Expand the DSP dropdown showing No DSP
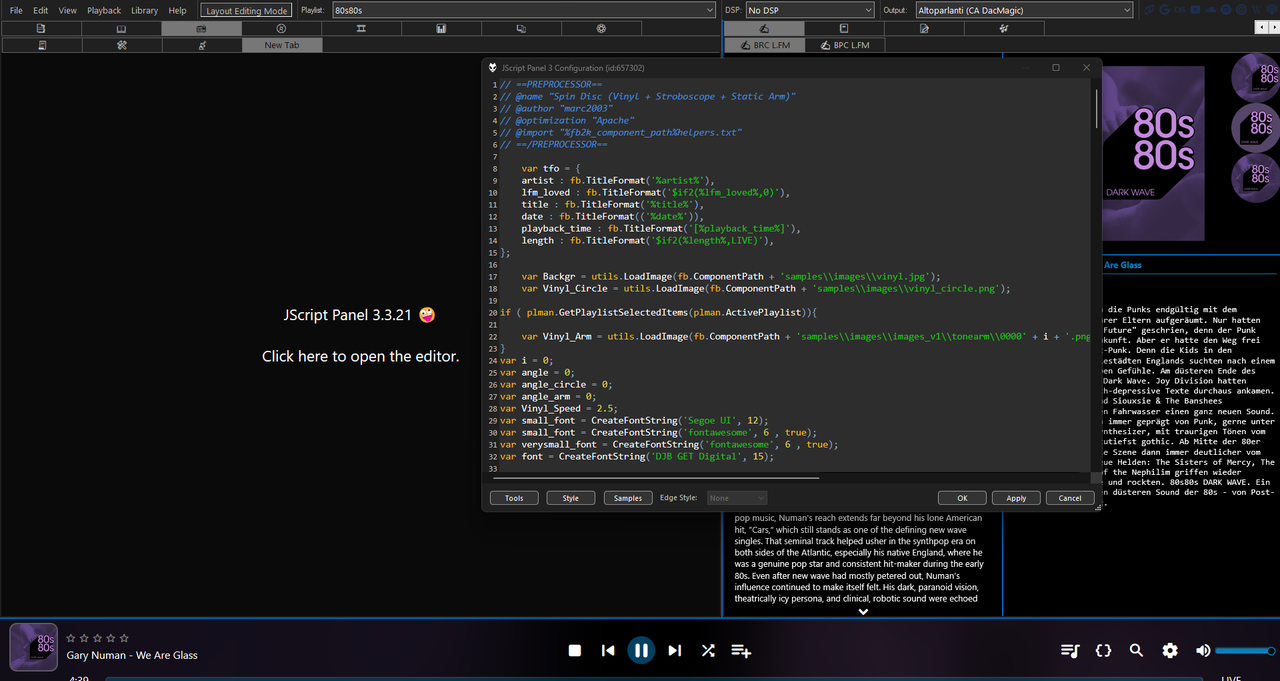This screenshot has height=681, width=1280. [x=808, y=10]
